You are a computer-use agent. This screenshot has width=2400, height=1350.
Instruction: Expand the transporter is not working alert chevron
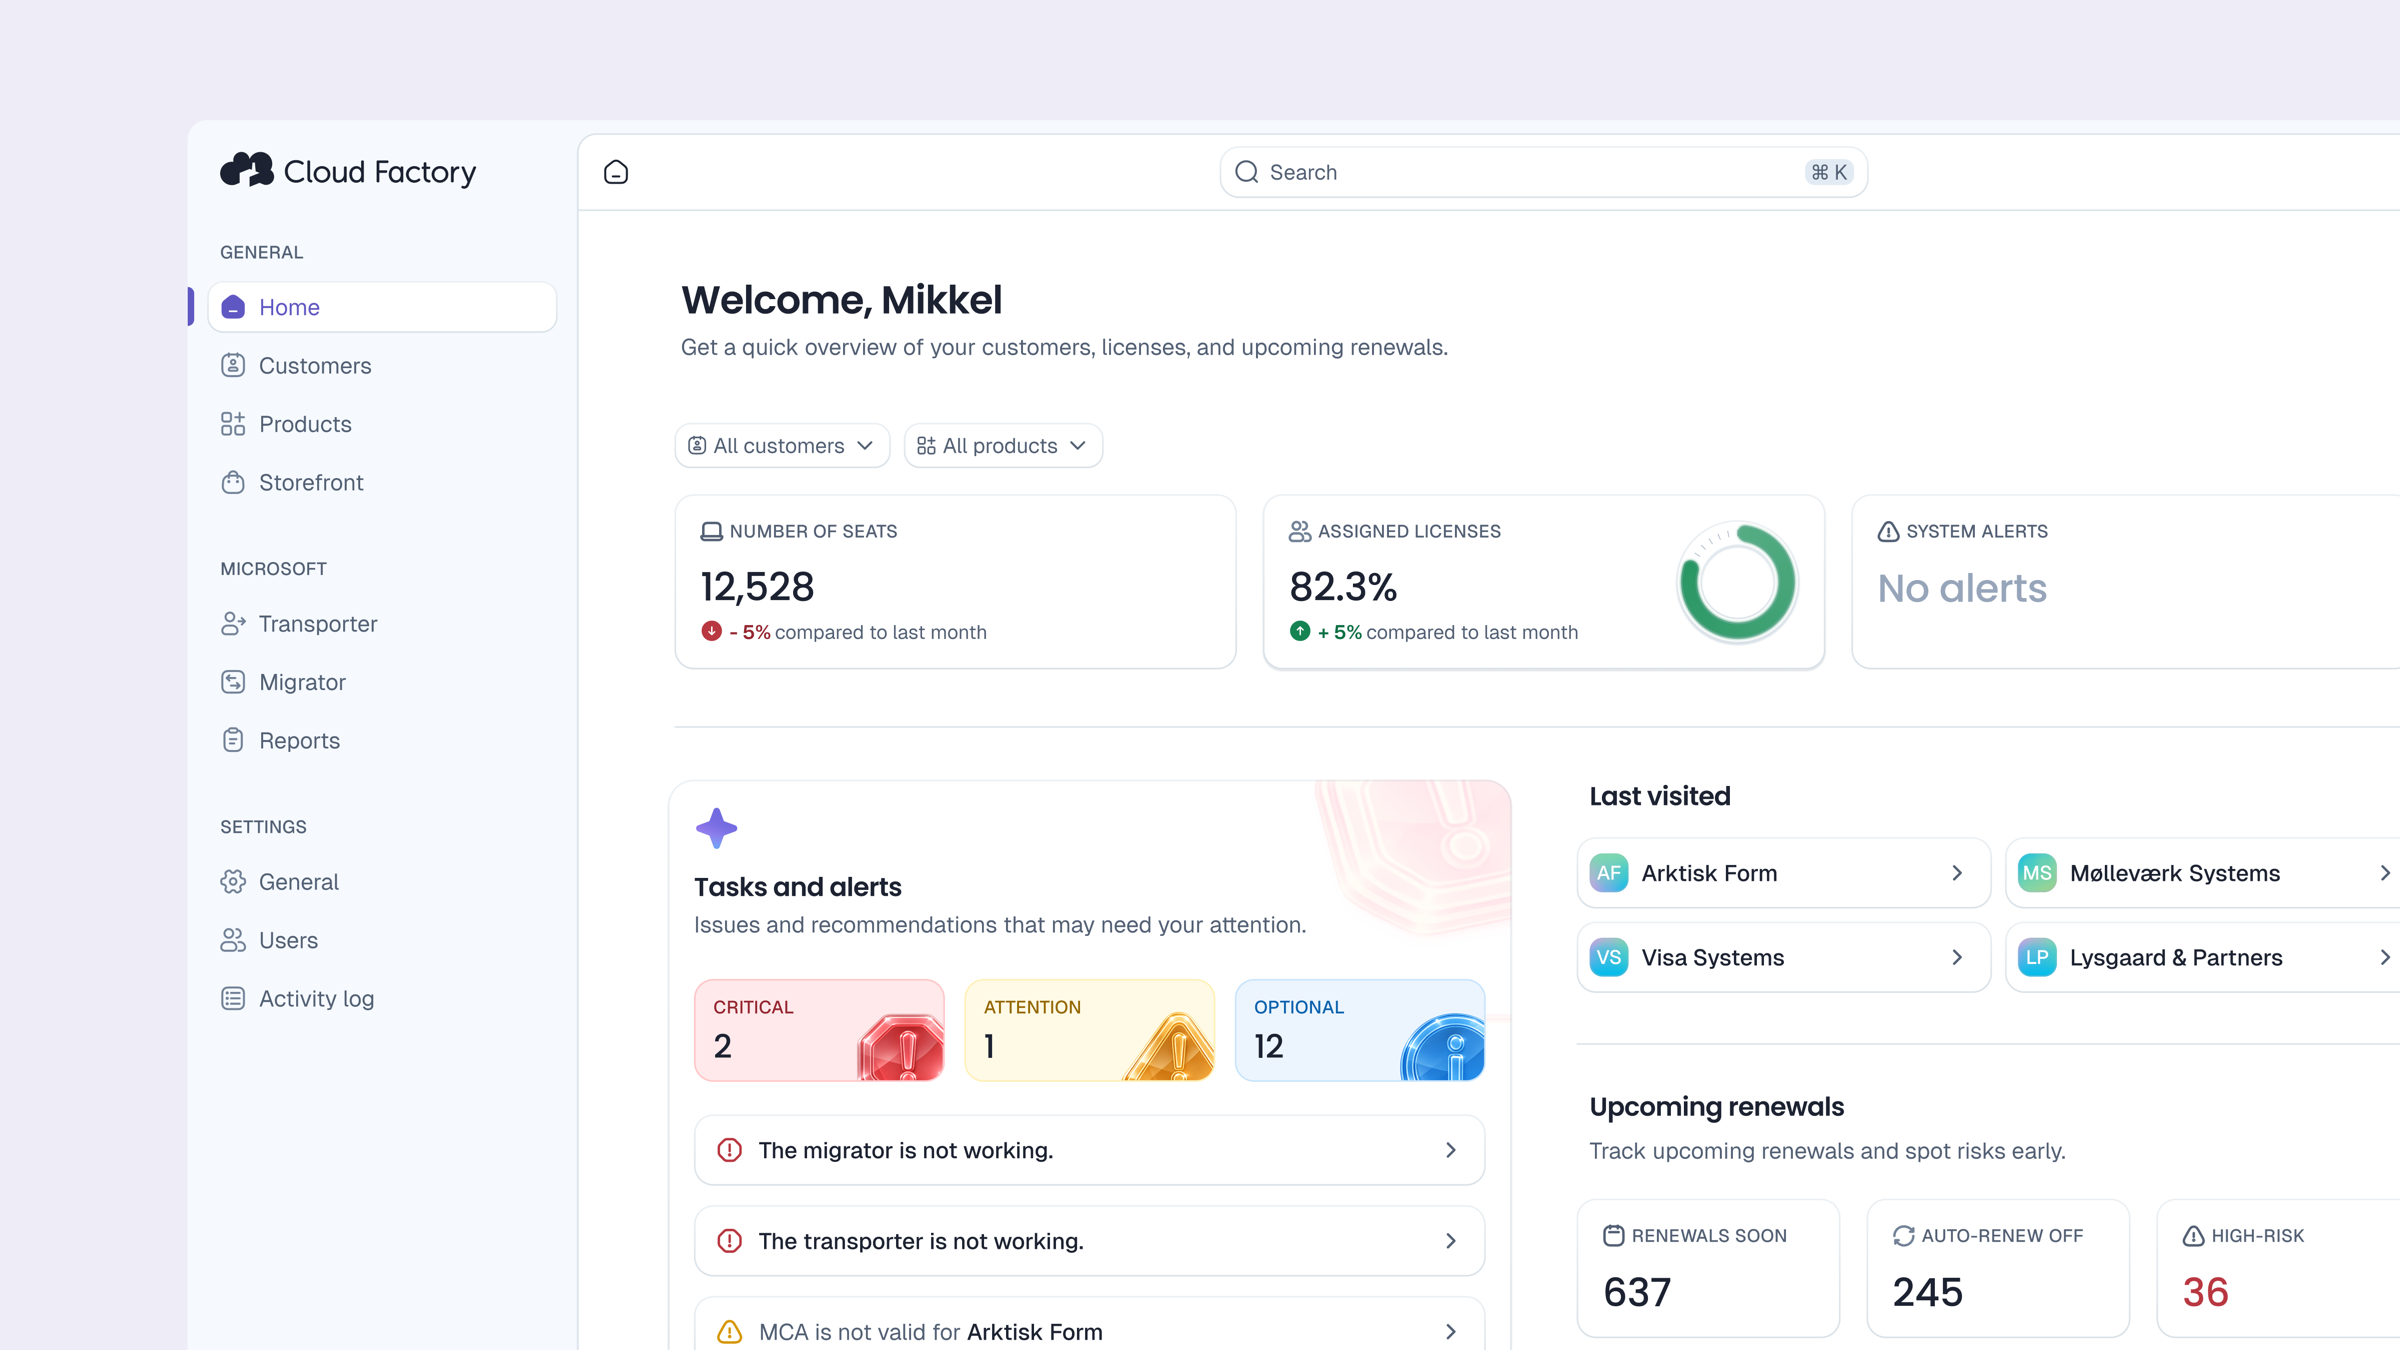(1450, 1241)
